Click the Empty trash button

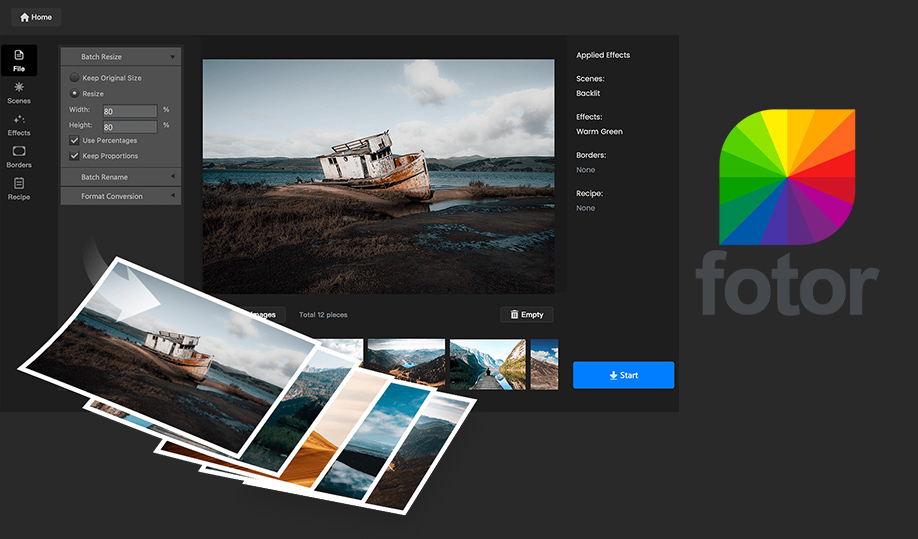[x=527, y=314]
